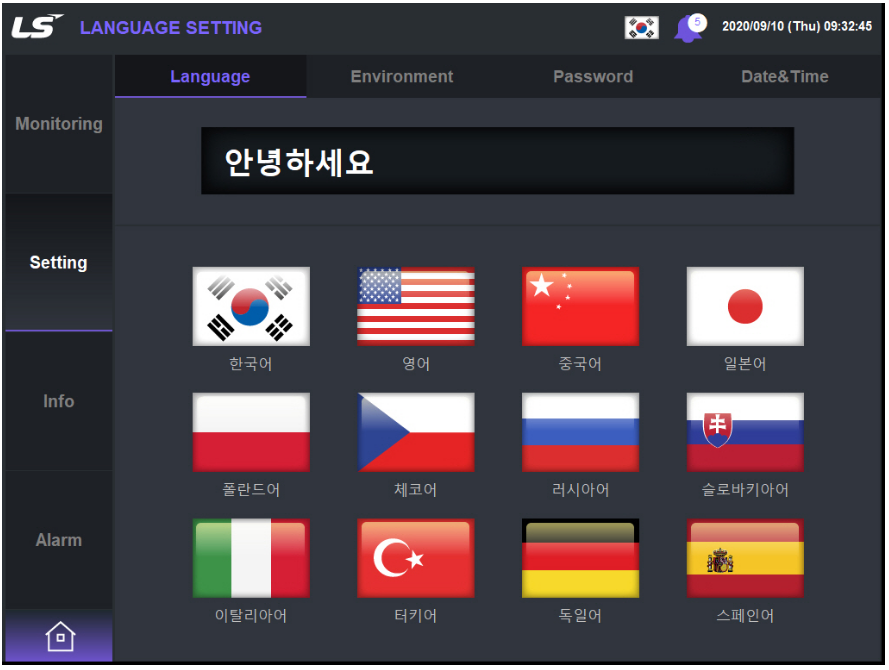Choose the Czech flag language option
Screen dimensions: 889x670
(416, 432)
